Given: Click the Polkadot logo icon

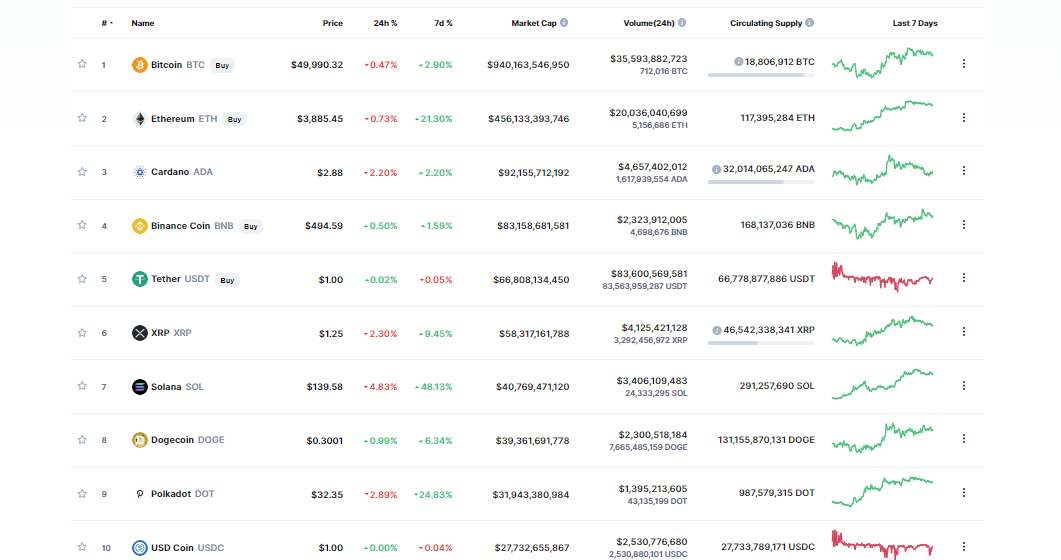Looking at the screenshot, I should (139, 494).
